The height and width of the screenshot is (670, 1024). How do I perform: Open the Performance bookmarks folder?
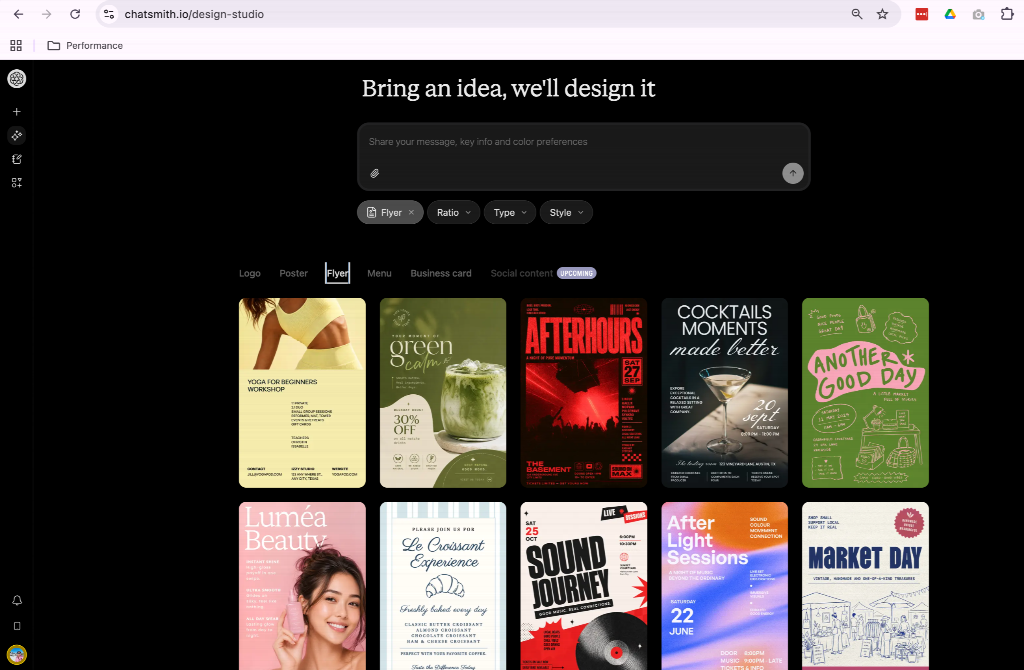[x=86, y=46]
